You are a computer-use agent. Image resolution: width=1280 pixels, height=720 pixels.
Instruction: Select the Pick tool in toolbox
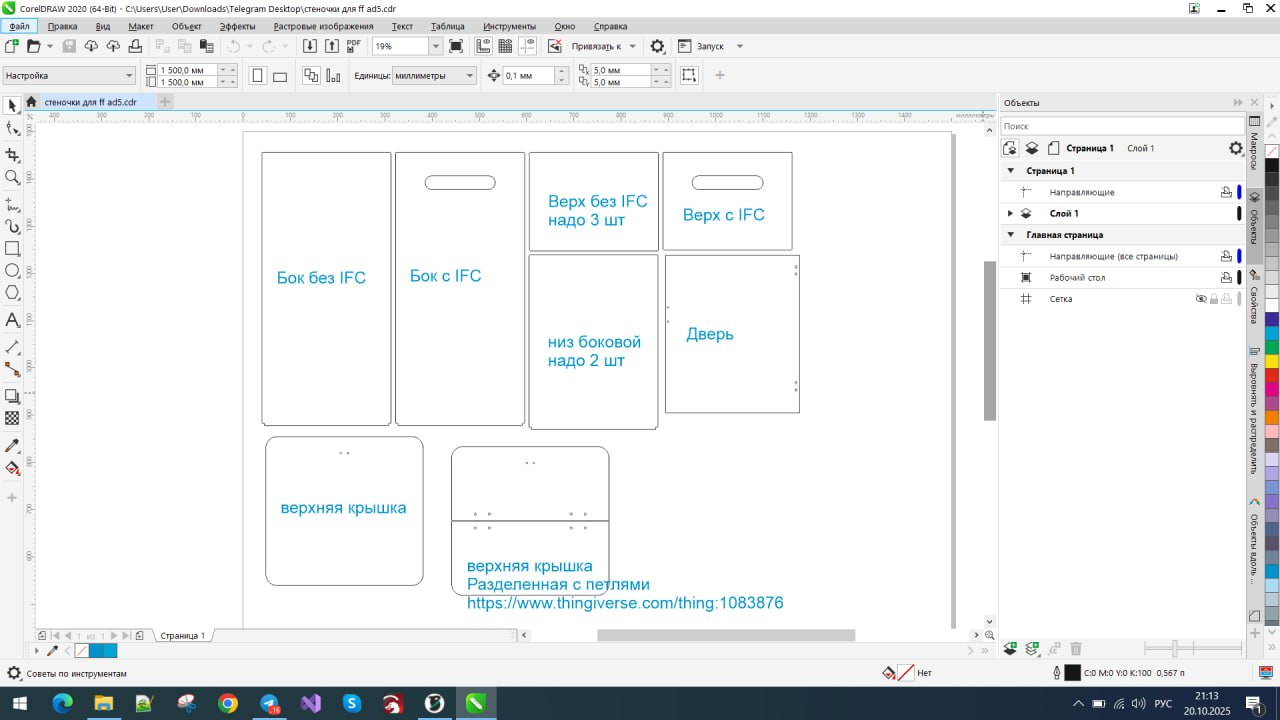tap(13, 106)
